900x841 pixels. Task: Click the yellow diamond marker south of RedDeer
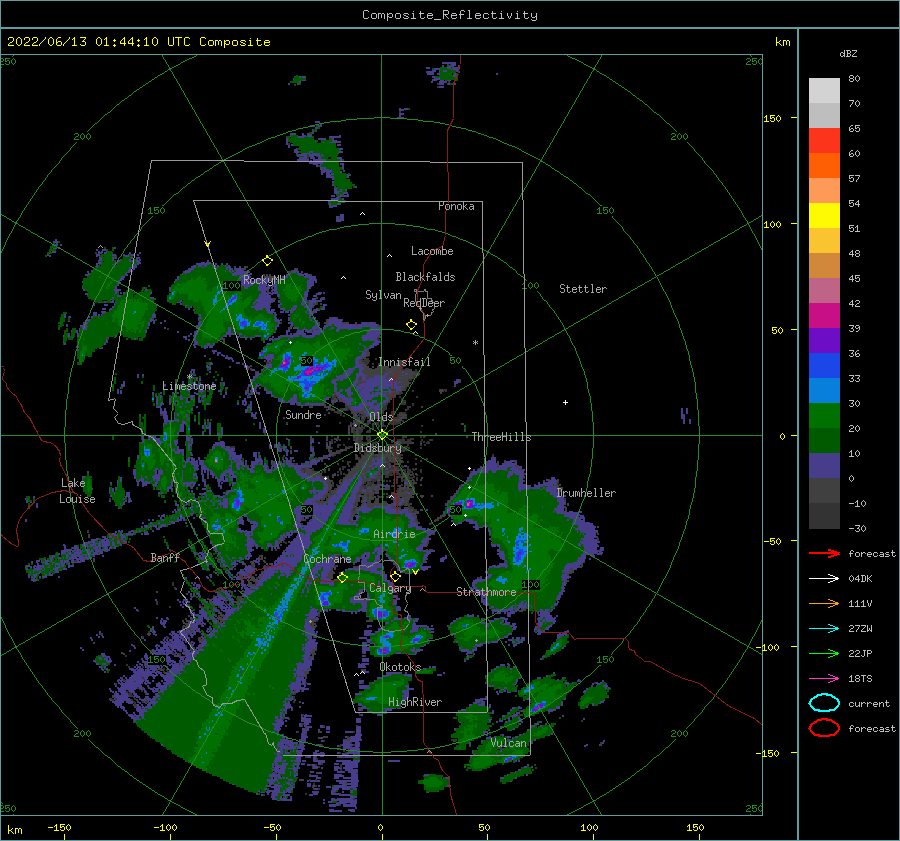[412, 325]
